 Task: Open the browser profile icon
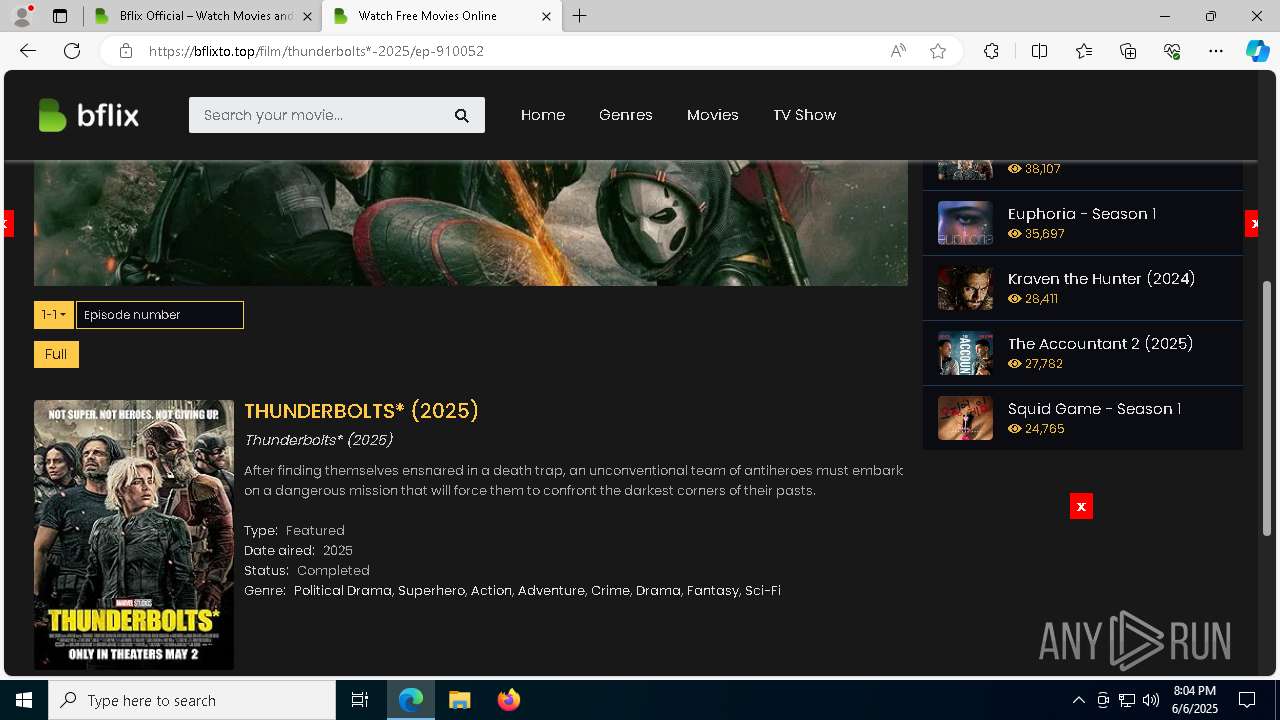click(22, 16)
